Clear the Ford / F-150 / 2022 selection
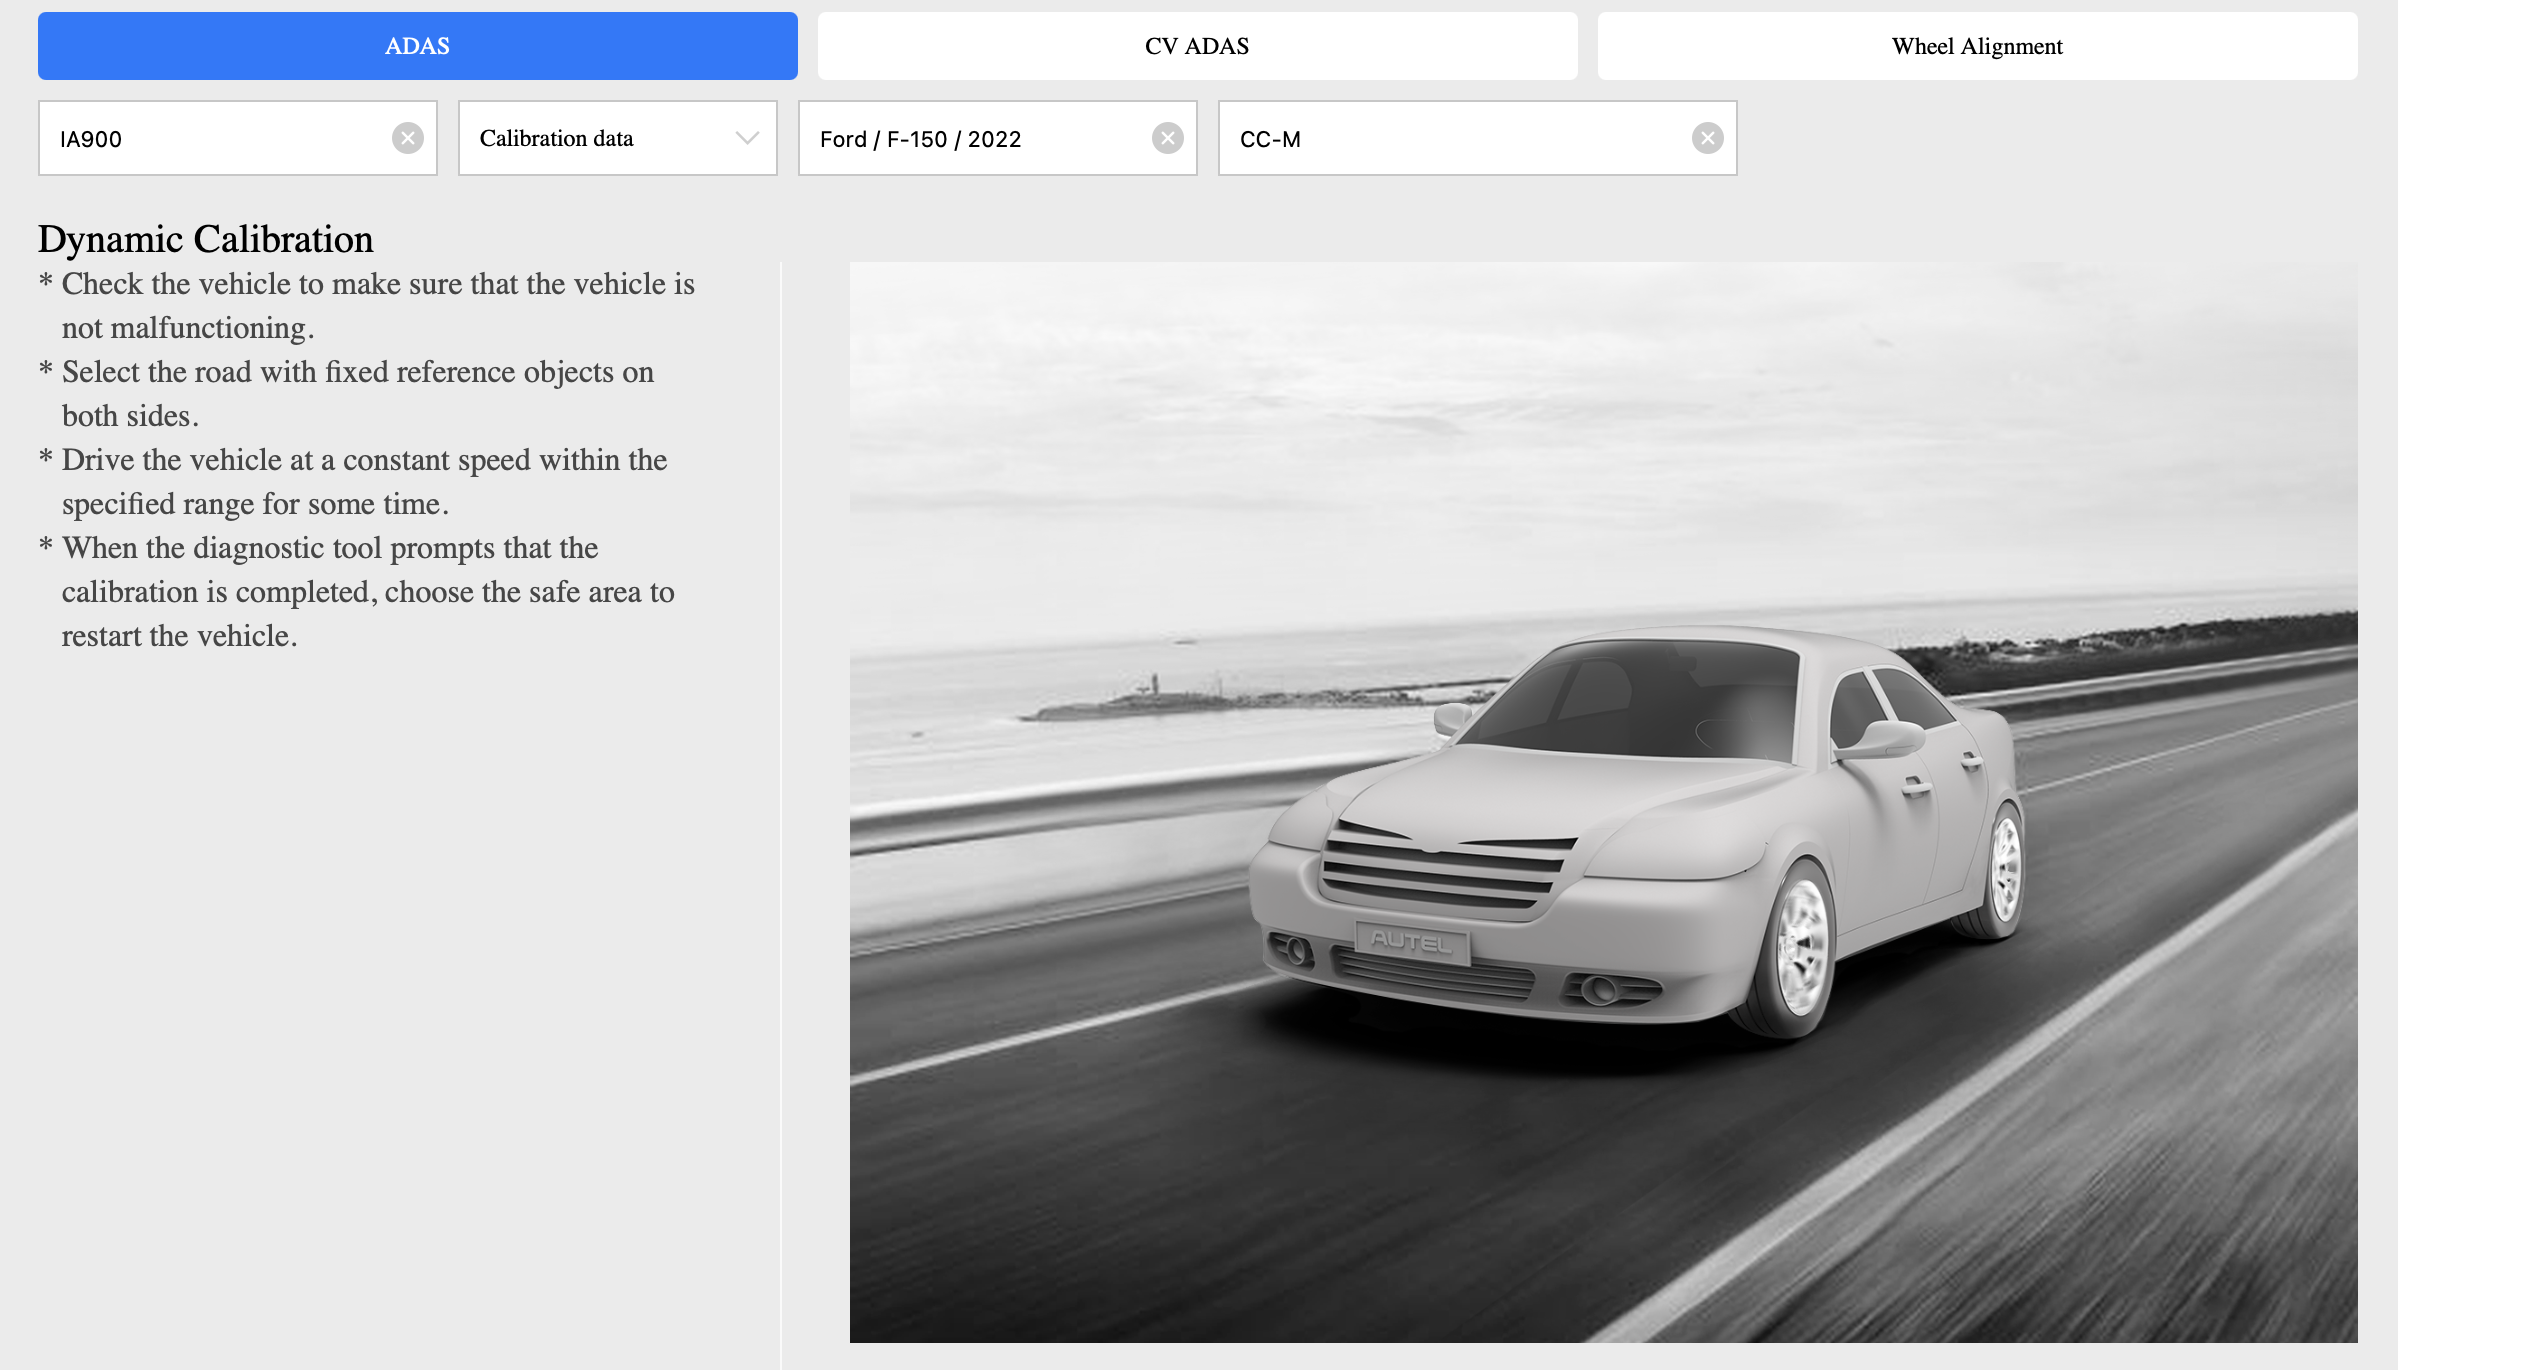 click(x=1167, y=138)
